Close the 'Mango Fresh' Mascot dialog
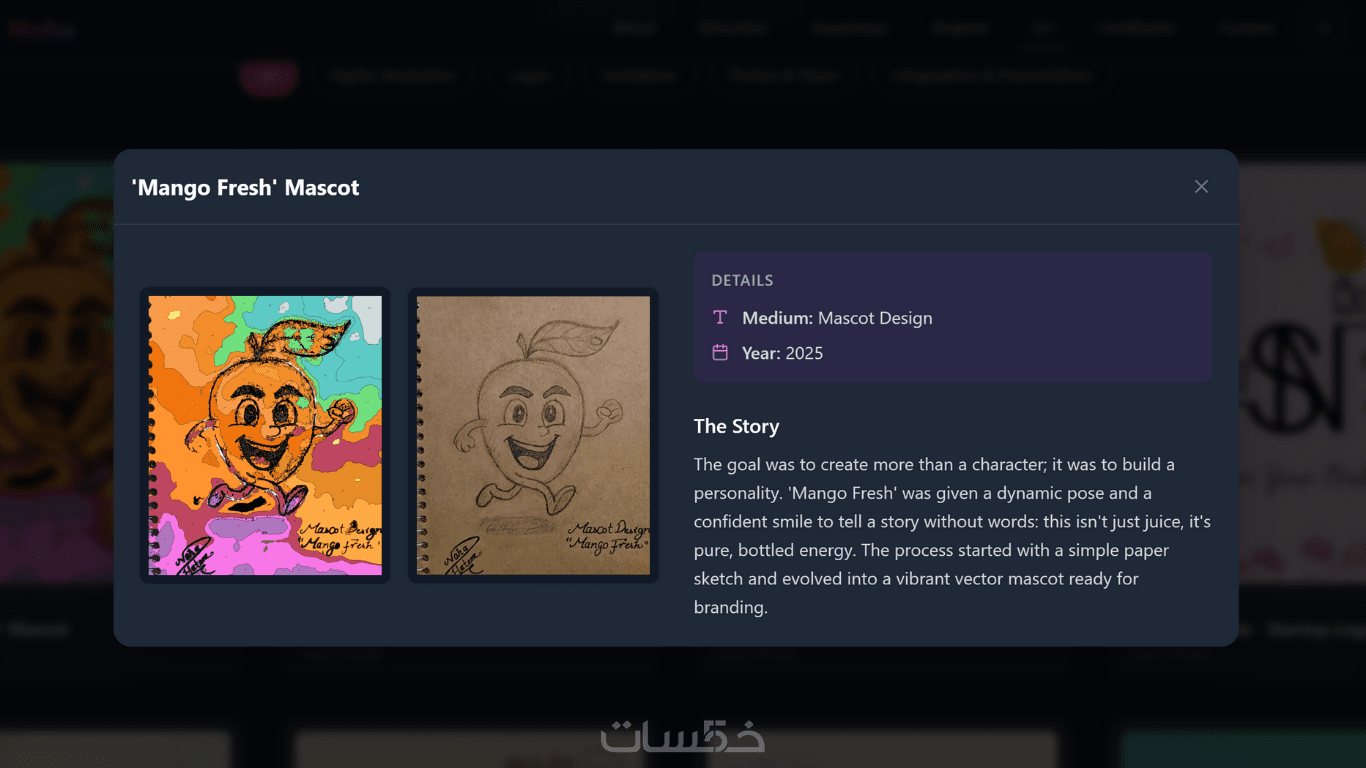Image resolution: width=1366 pixels, height=768 pixels. click(x=1201, y=187)
